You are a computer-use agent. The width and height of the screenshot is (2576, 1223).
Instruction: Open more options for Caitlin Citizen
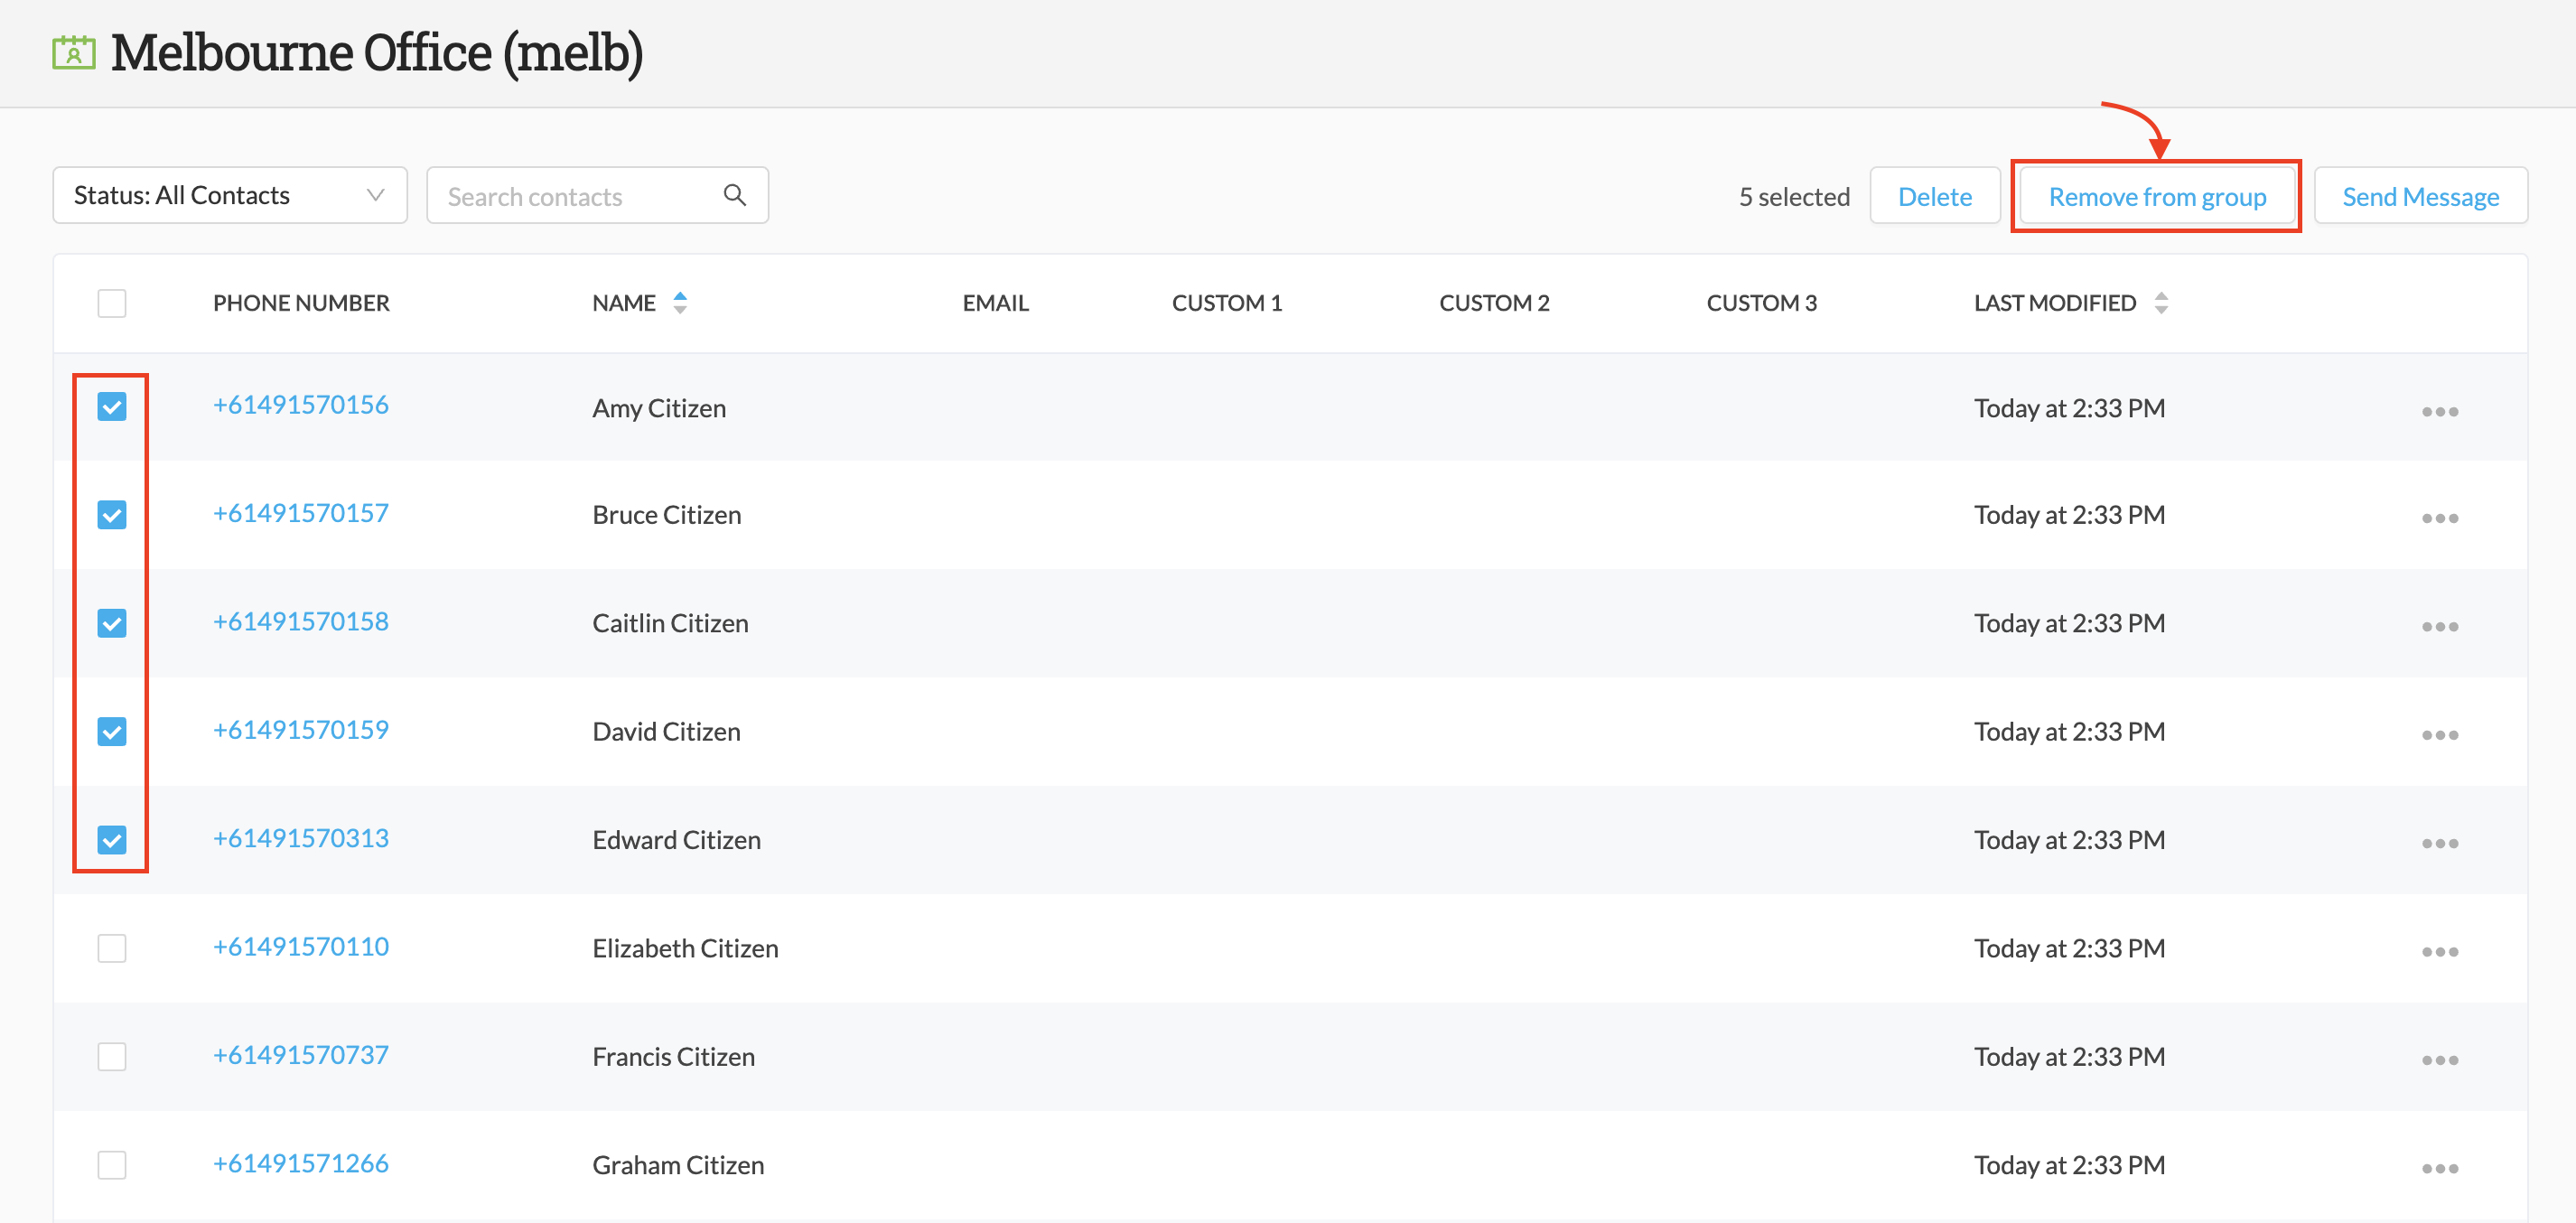coord(2440,626)
